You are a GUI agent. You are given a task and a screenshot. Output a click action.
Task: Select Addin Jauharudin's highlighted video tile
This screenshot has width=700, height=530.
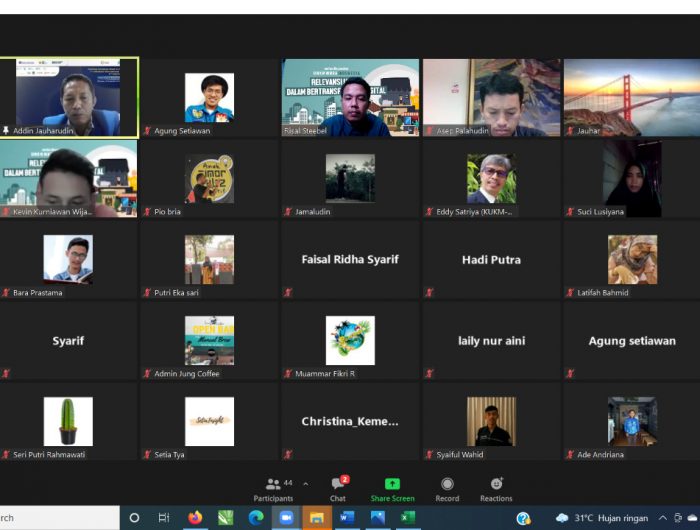(69, 96)
